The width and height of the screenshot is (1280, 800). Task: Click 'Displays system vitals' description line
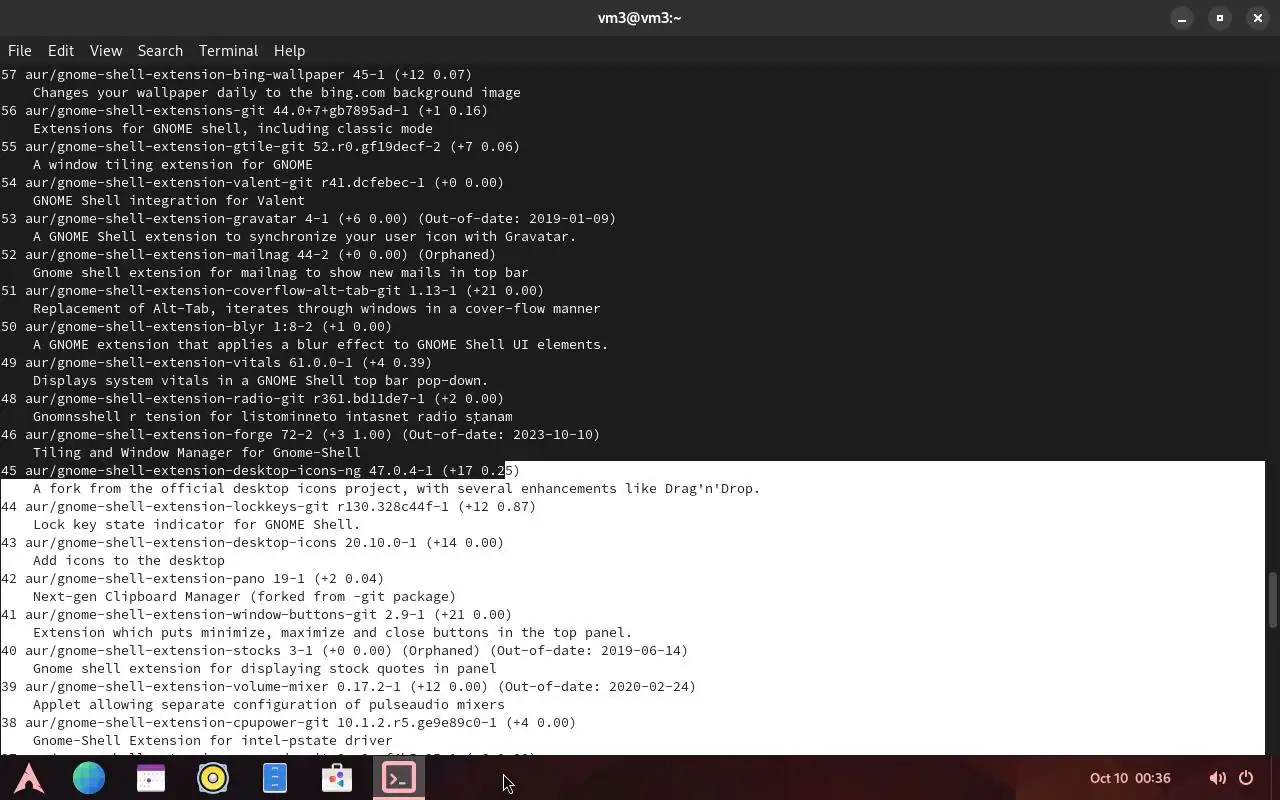(261, 381)
